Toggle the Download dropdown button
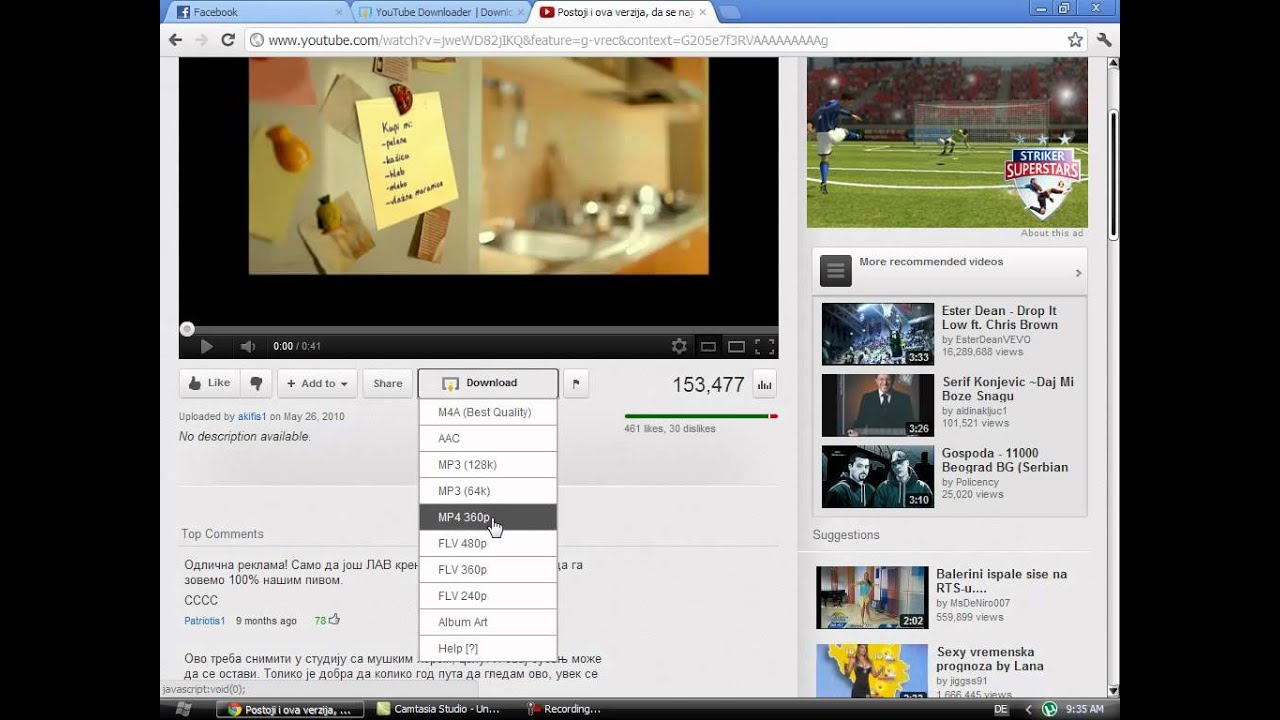Image resolution: width=1280 pixels, height=720 pixels. click(x=488, y=383)
